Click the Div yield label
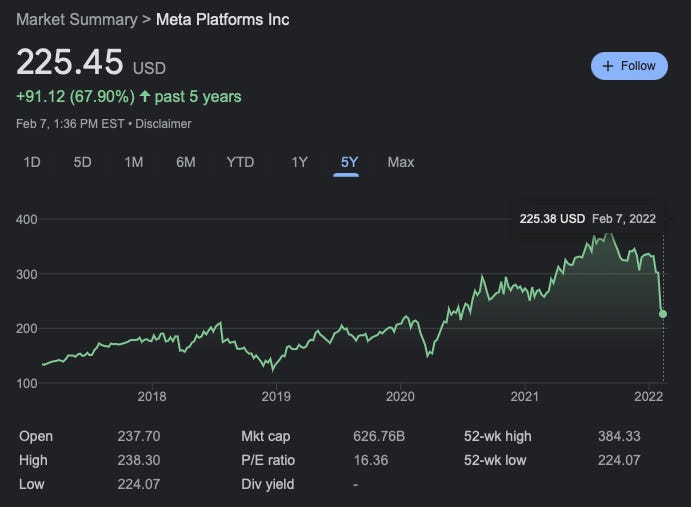This screenshot has width=691, height=507. pyautogui.click(x=267, y=484)
